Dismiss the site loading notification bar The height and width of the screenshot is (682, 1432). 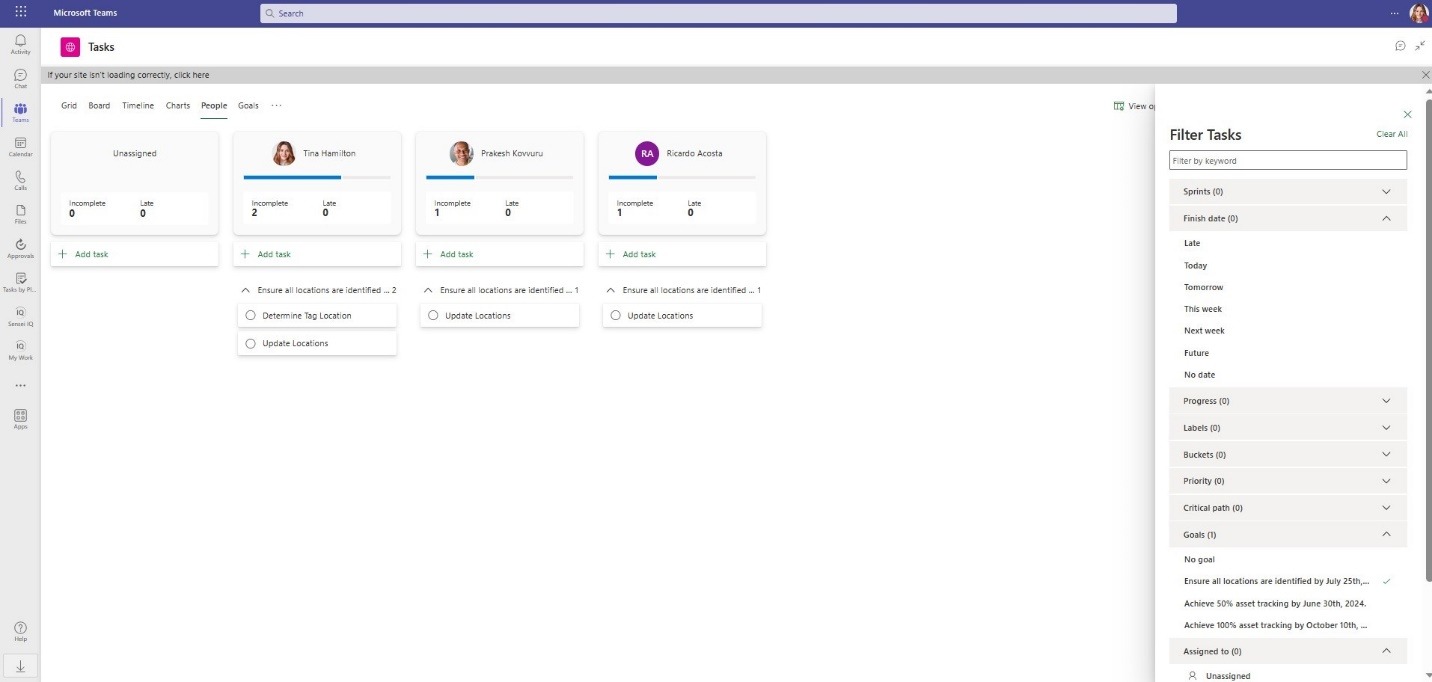[x=1425, y=75]
